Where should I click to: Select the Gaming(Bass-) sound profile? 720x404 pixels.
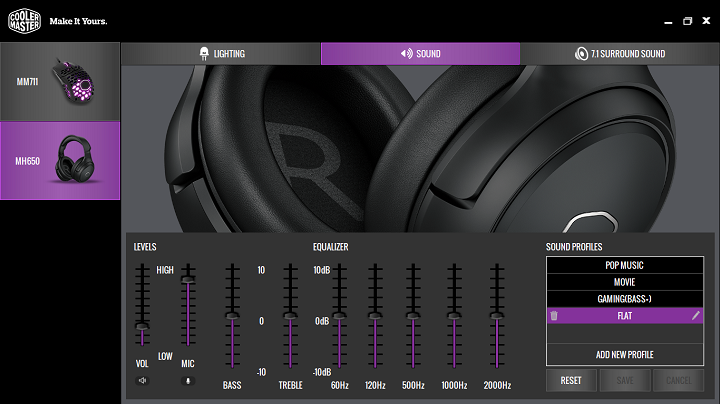coord(624,299)
